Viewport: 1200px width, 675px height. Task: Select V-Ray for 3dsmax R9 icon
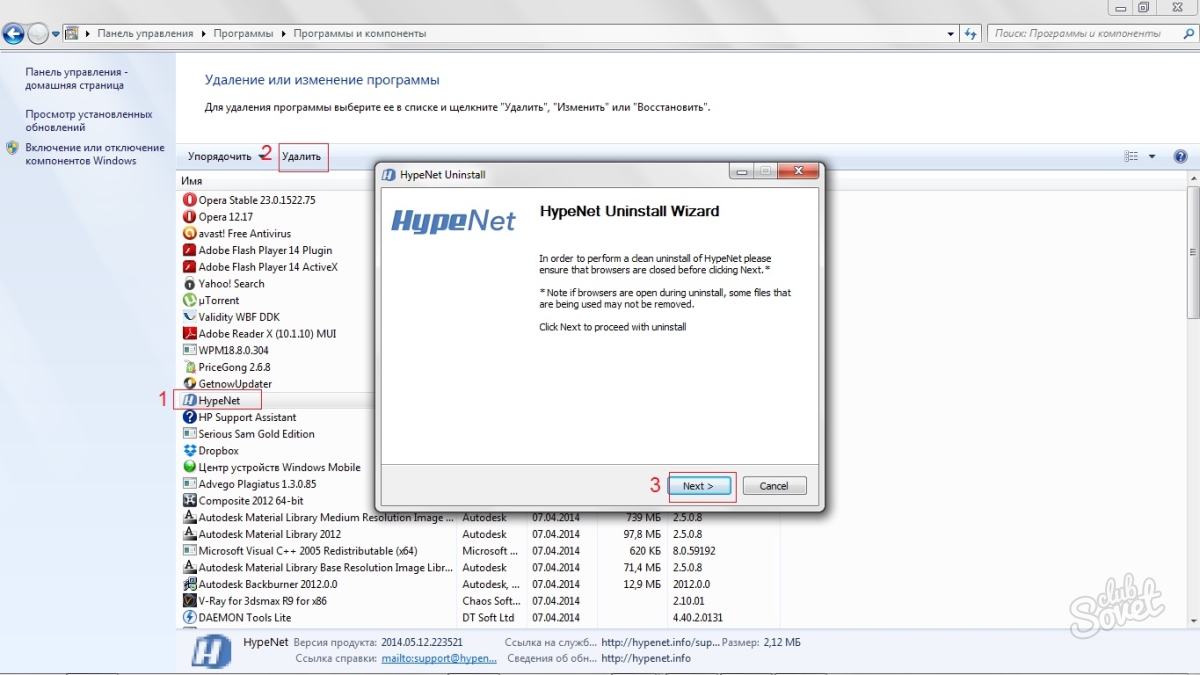(190, 601)
